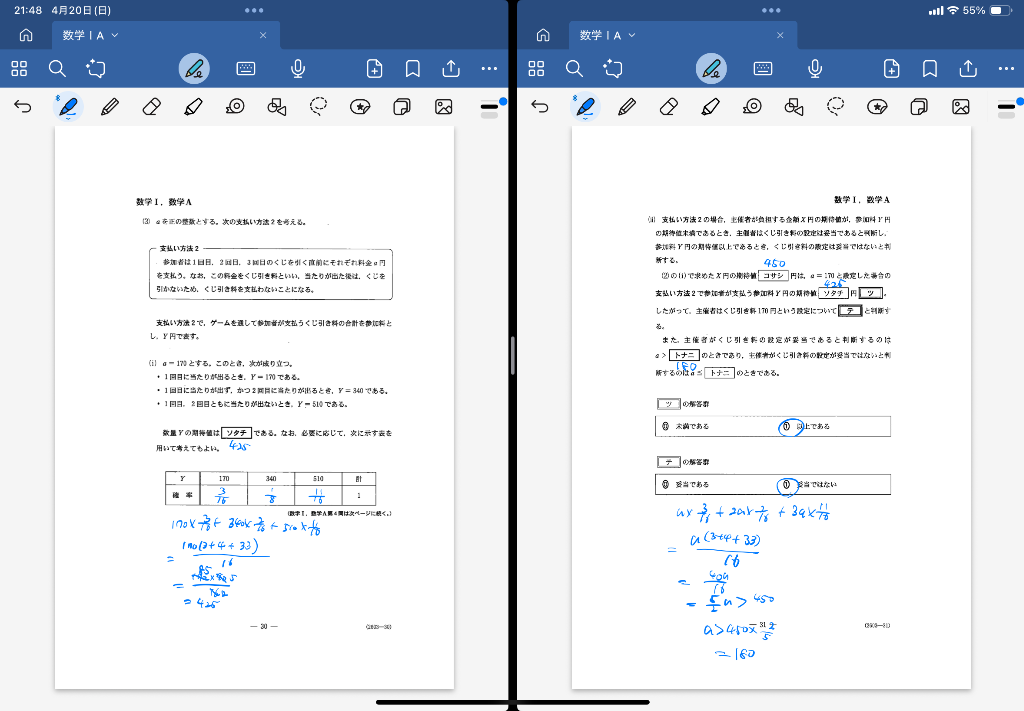Switch to keyboard typing mode in right pane
The height and width of the screenshot is (711, 1024).
pos(763,68)
